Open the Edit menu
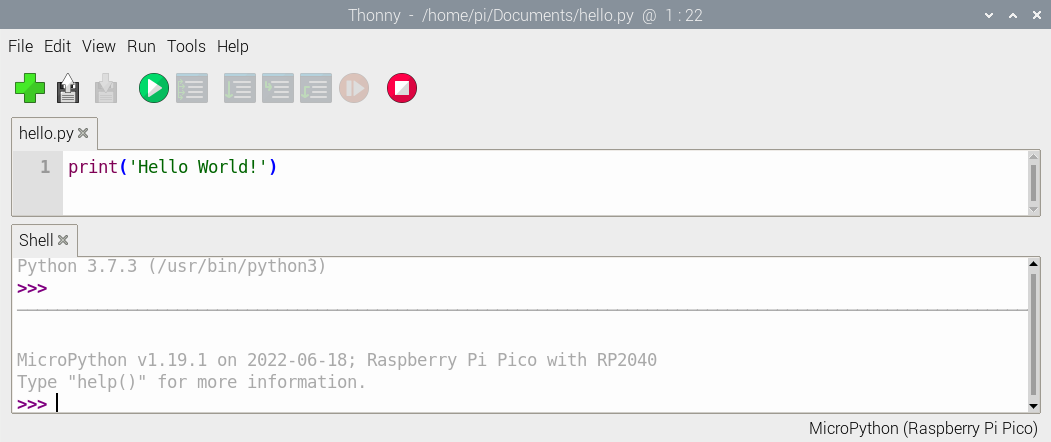The image size is (1051, 442). pyautogui.click(x=57, y=46)
